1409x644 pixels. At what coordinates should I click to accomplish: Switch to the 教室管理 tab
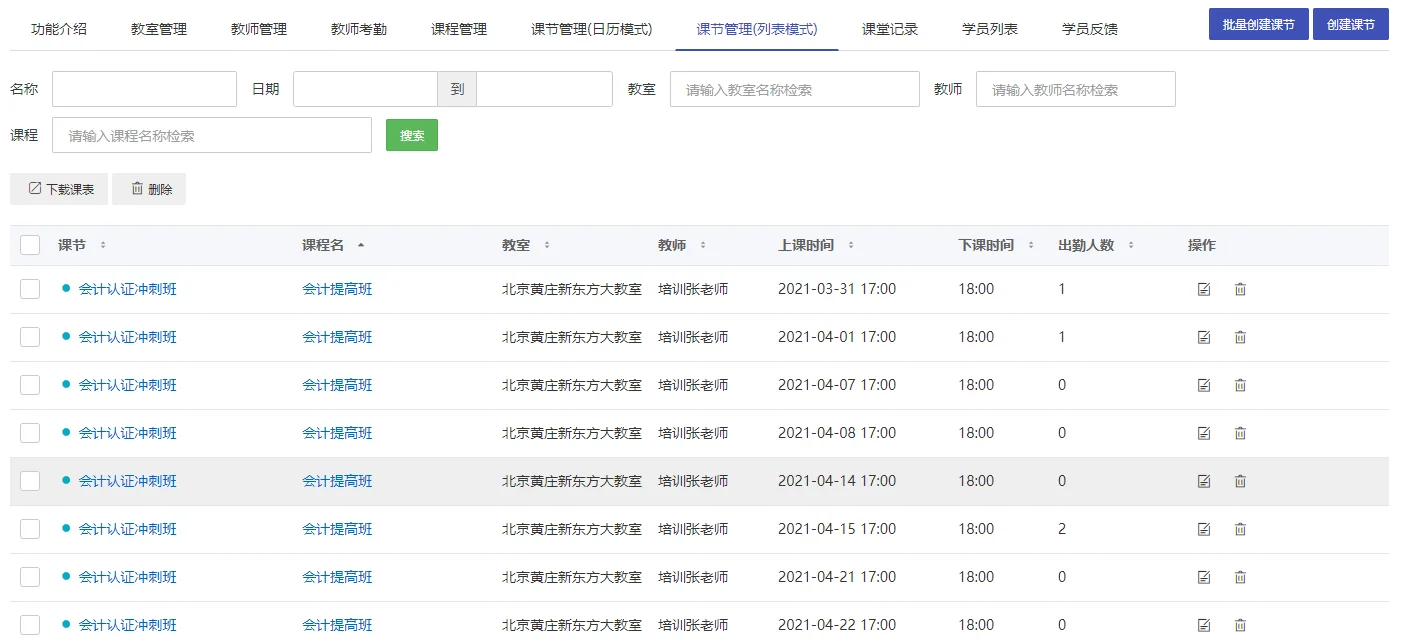pos(159,29)
